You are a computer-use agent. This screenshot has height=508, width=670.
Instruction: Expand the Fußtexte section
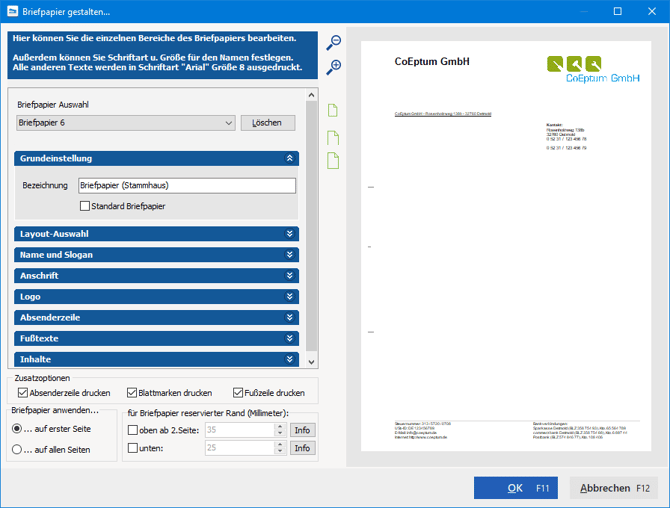click(290, 338)
